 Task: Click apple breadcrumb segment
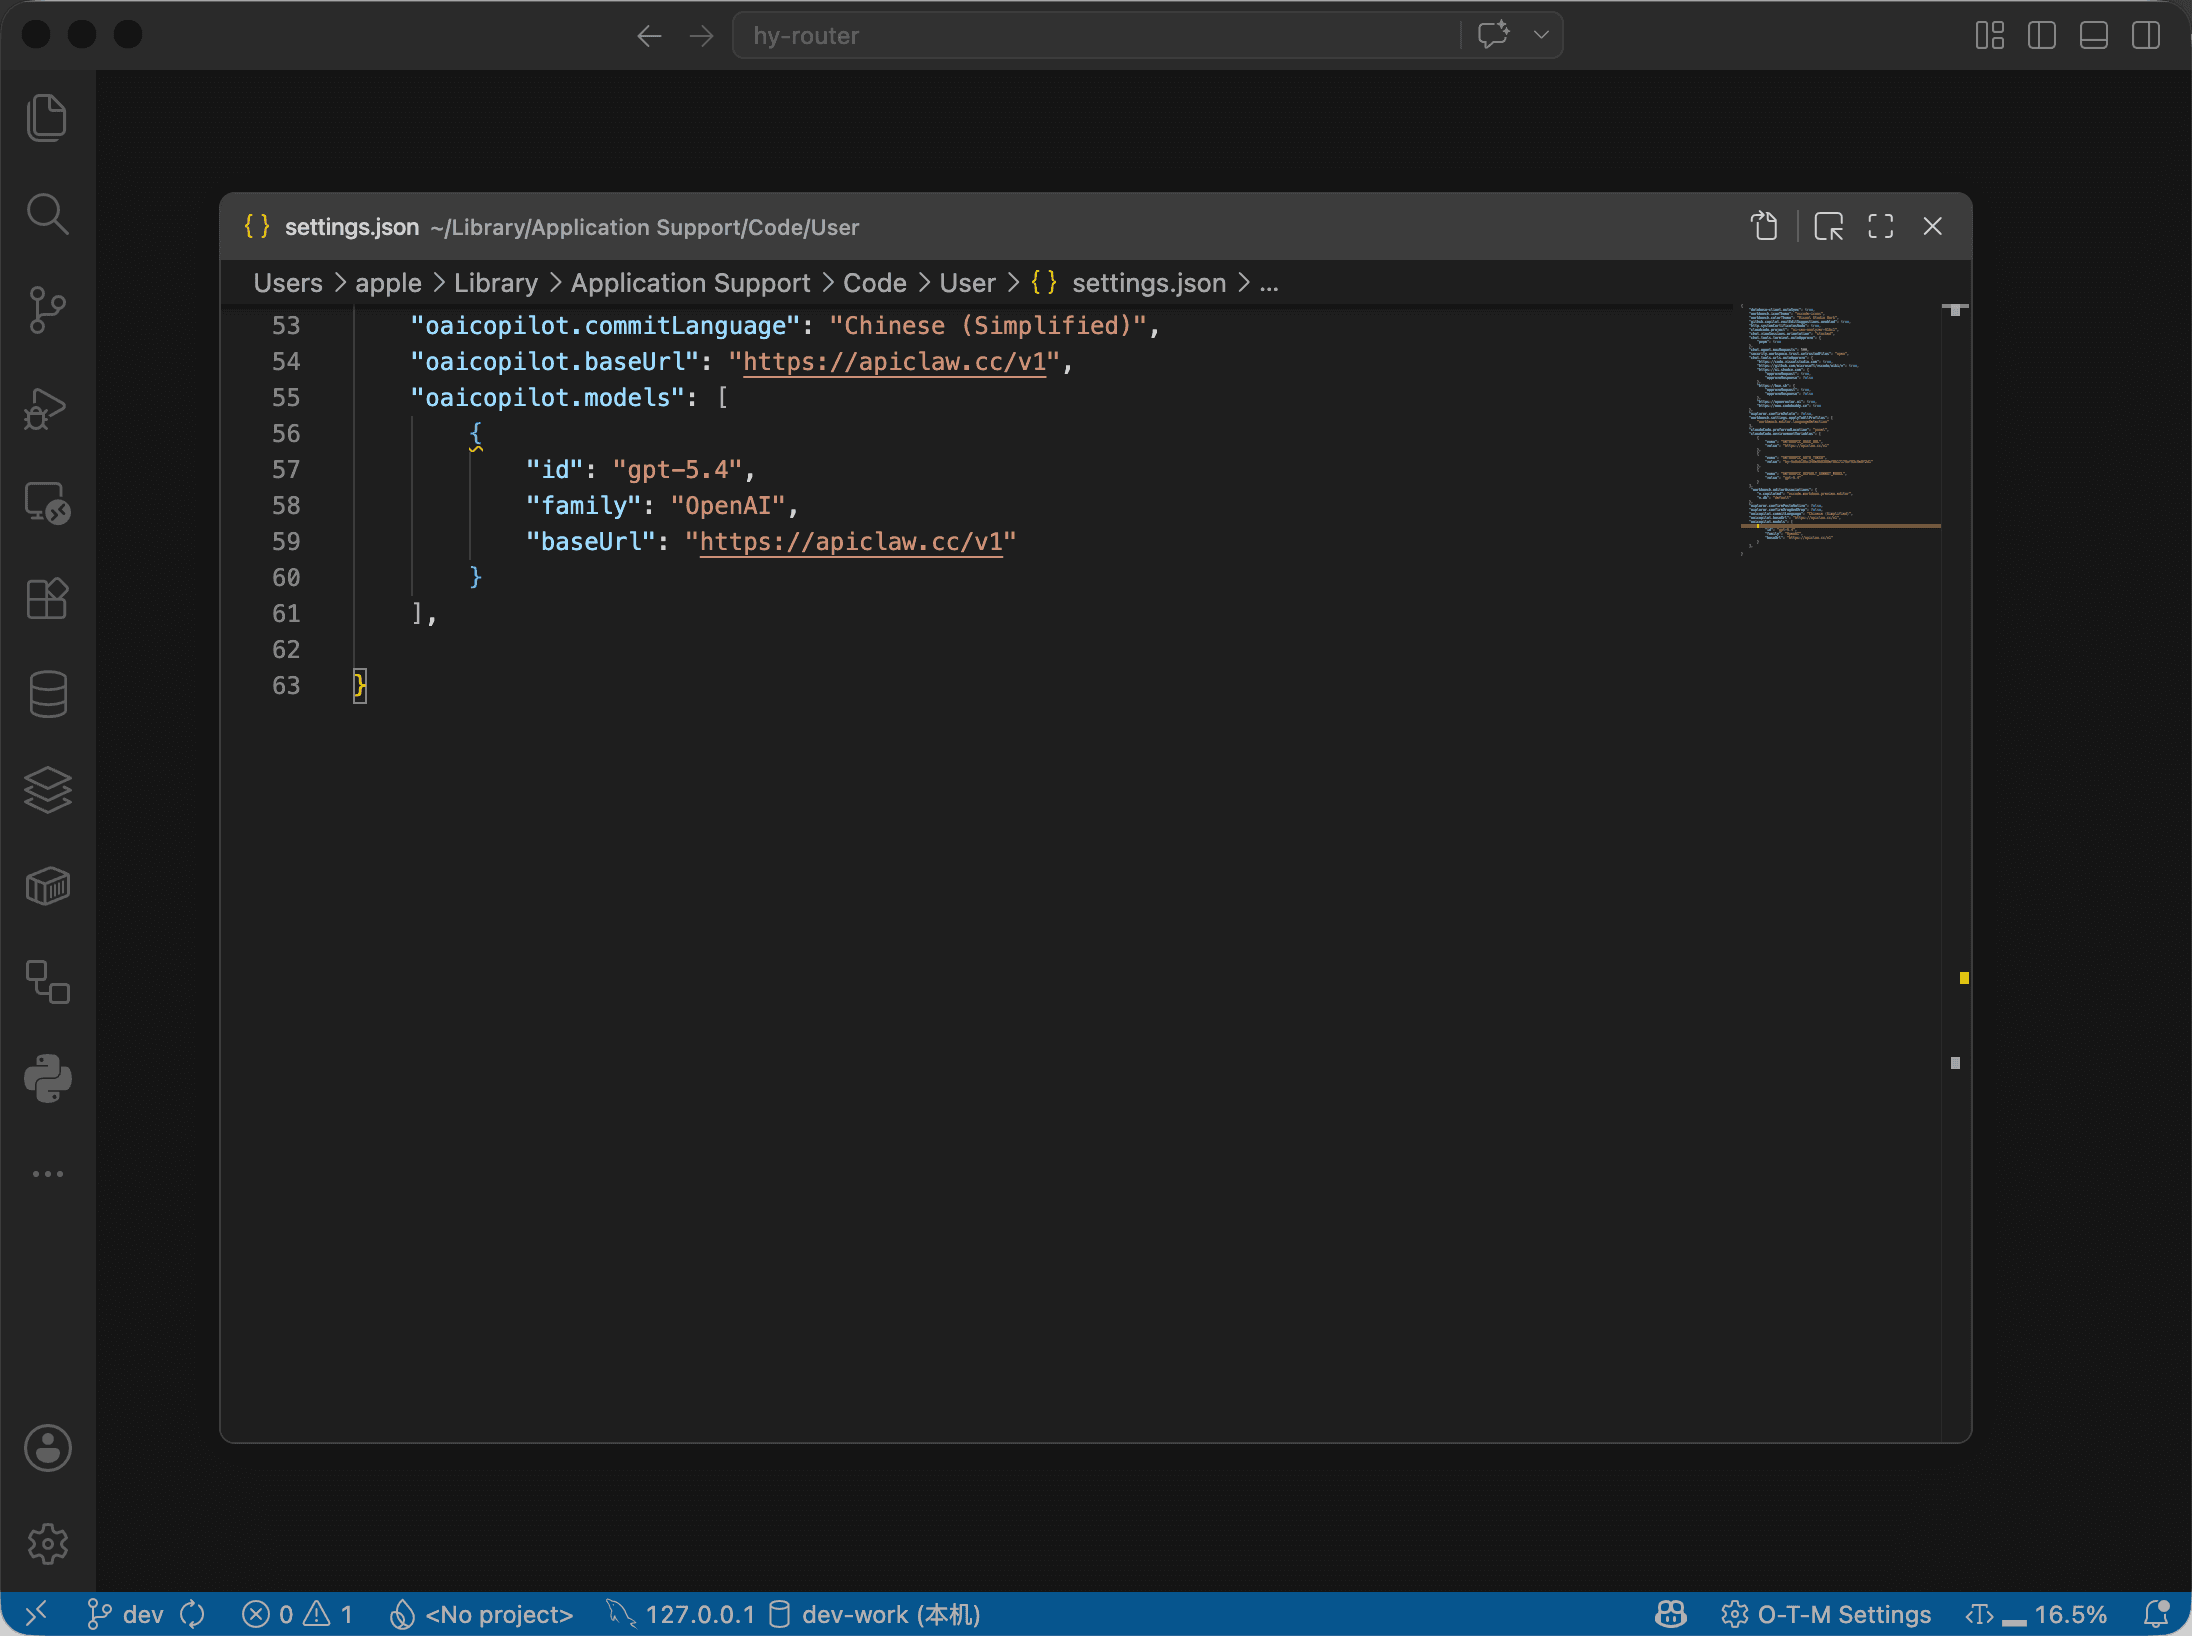[388, 283]
